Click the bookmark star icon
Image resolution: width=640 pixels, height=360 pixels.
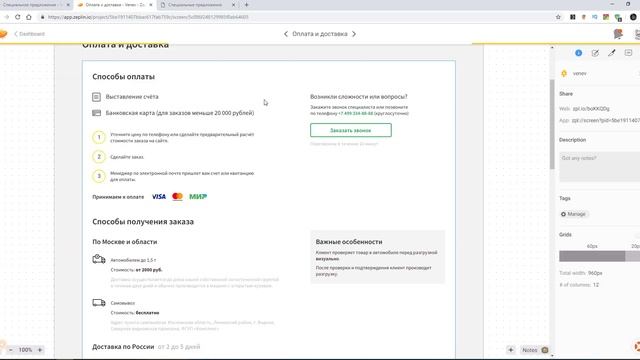558,17
